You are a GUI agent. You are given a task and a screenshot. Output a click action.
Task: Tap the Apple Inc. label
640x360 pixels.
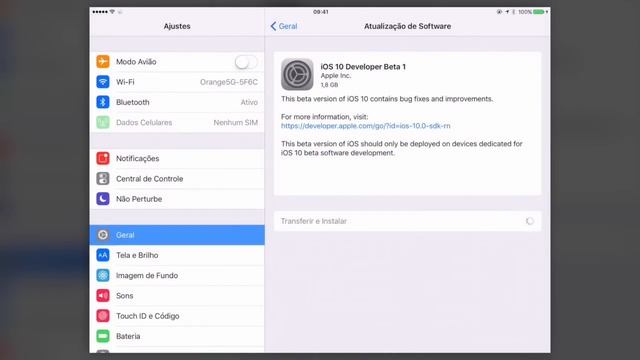click(336, 76)
